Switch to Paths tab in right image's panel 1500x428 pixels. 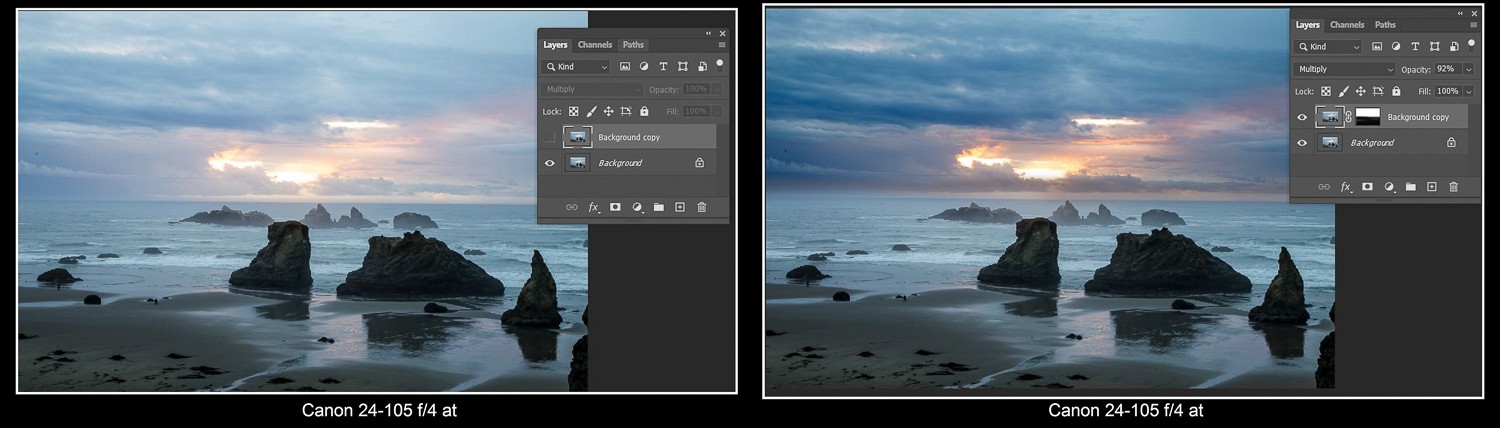[1385, 25]
